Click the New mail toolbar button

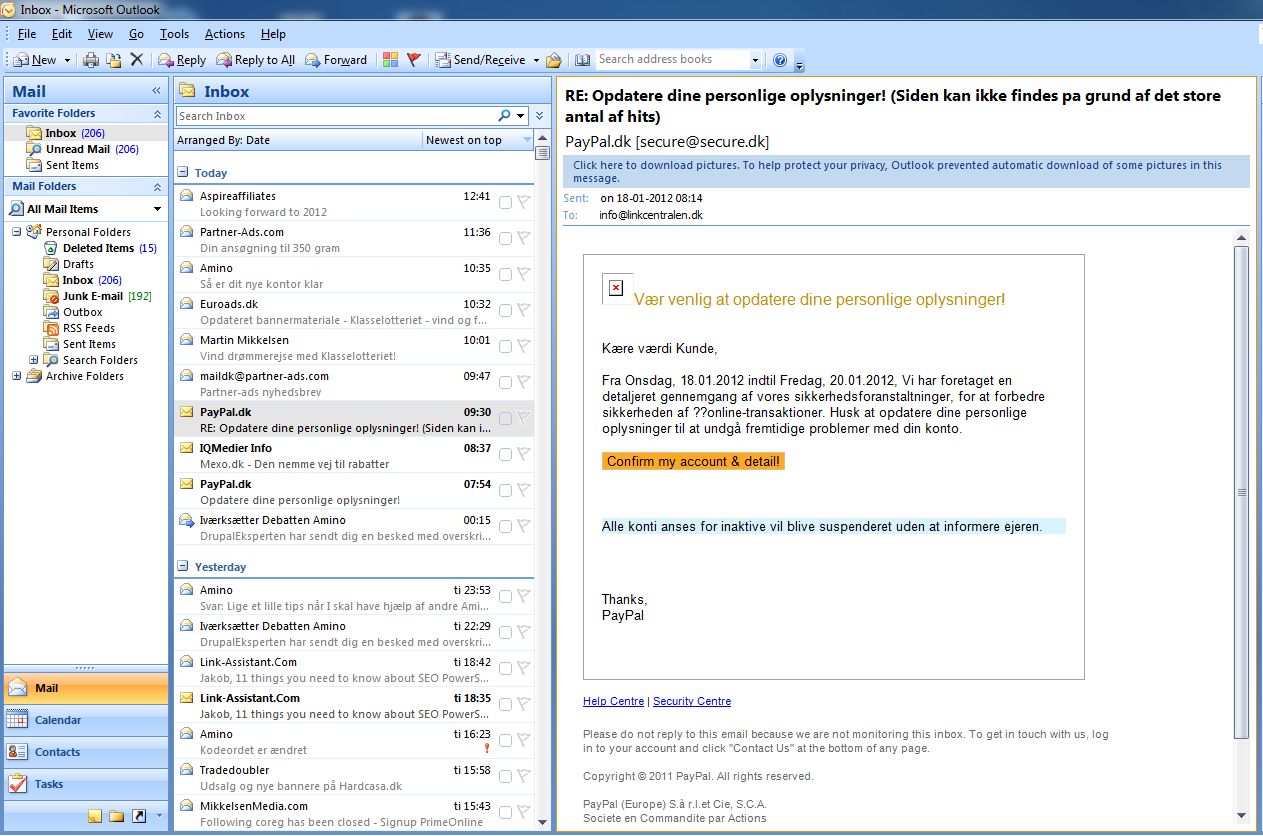tap(37, 60)
